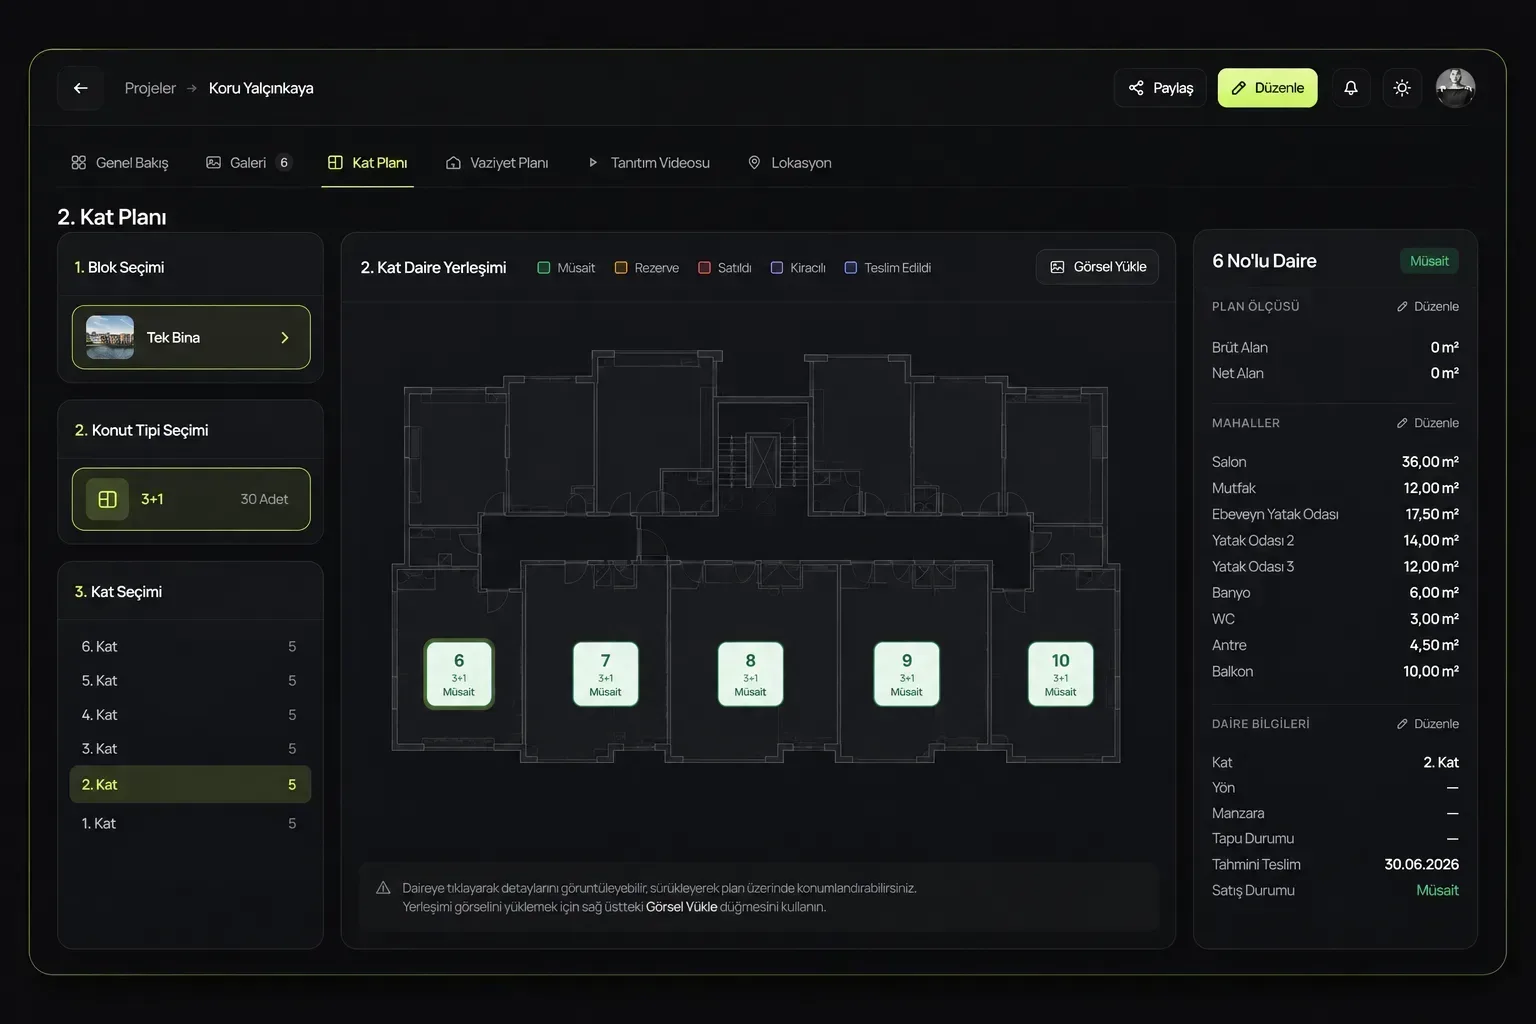Open Vaziyet Planı tab
This screenshot has height=1024, width=1536.
click(497, 163)
